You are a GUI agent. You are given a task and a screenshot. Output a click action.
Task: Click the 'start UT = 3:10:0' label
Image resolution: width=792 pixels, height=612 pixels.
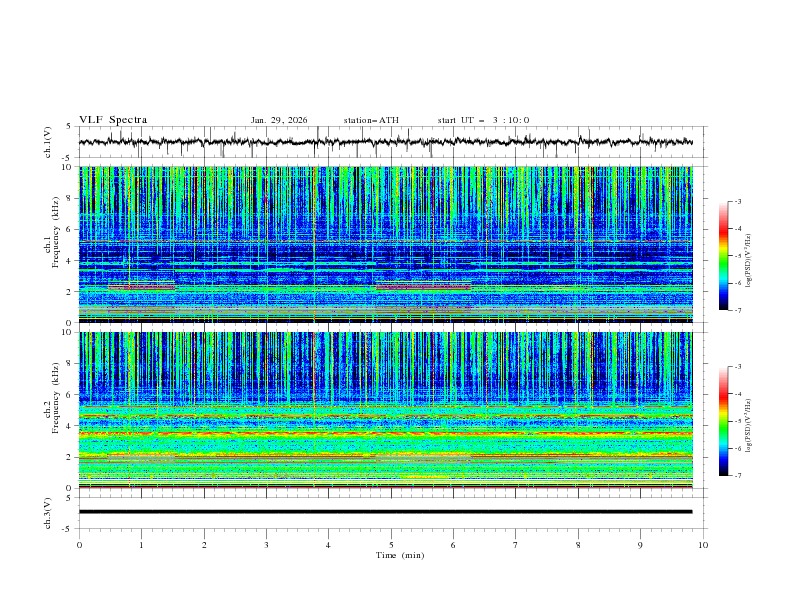coord(483,120)
